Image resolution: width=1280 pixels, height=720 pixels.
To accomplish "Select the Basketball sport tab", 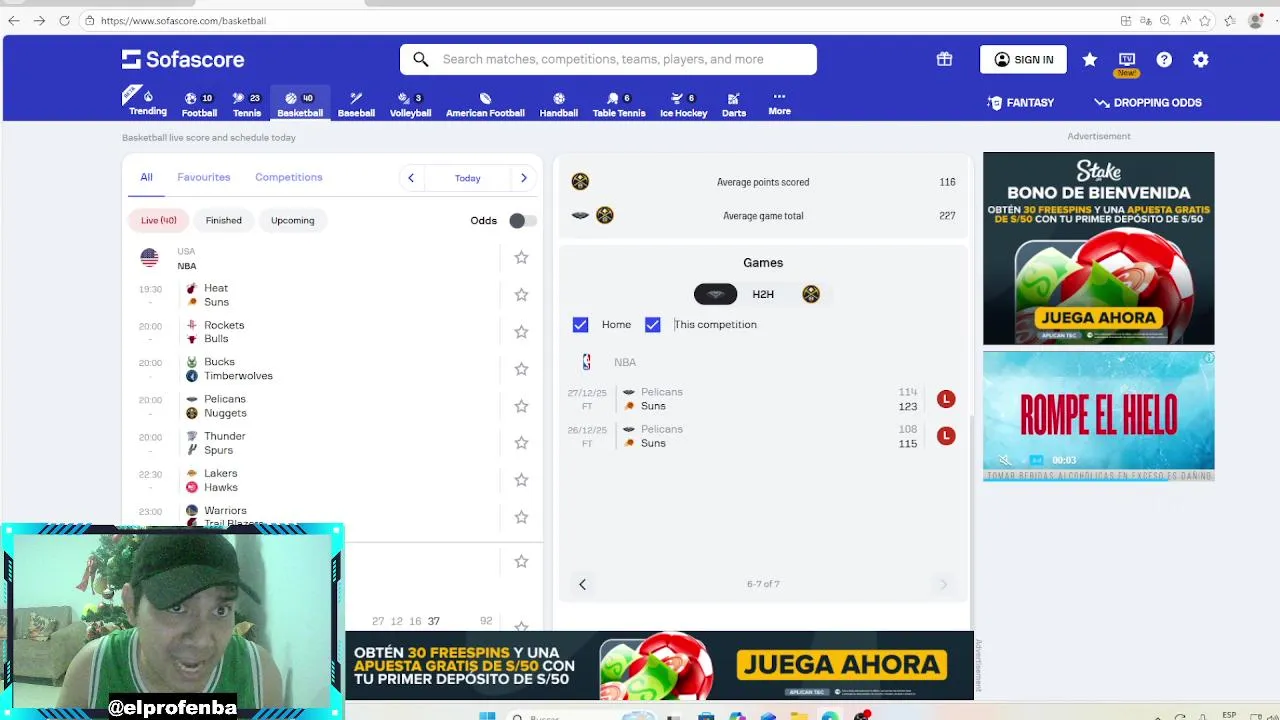I will 300,104.
